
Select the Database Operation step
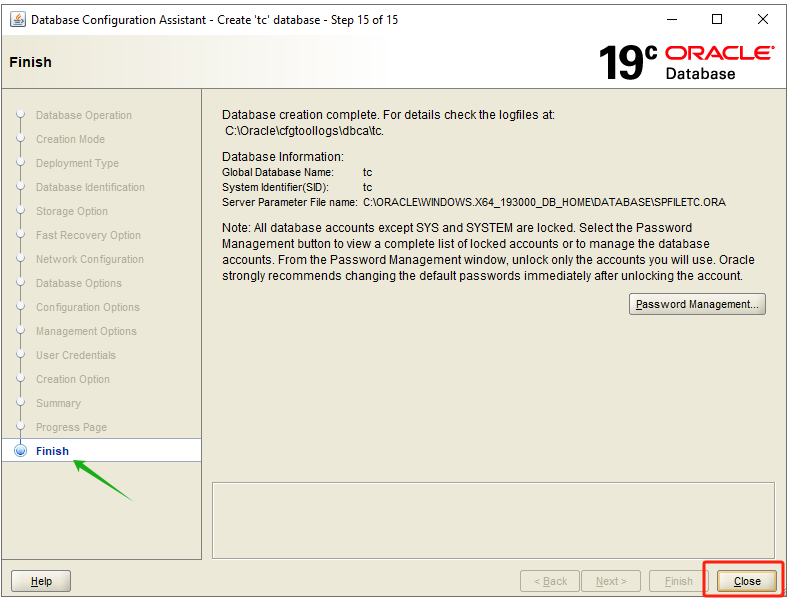(x=84, y=115)
